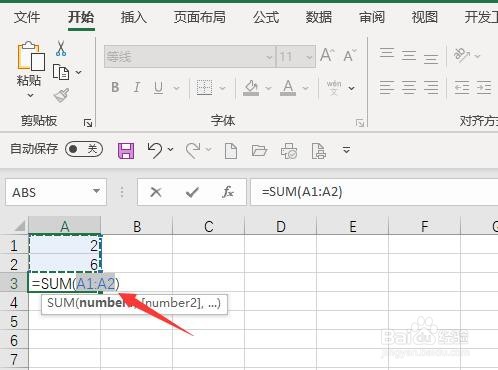Screen dimensions: 498x370
Task: Switch to the 数据 tab
Action: click(x=319, y=17)
